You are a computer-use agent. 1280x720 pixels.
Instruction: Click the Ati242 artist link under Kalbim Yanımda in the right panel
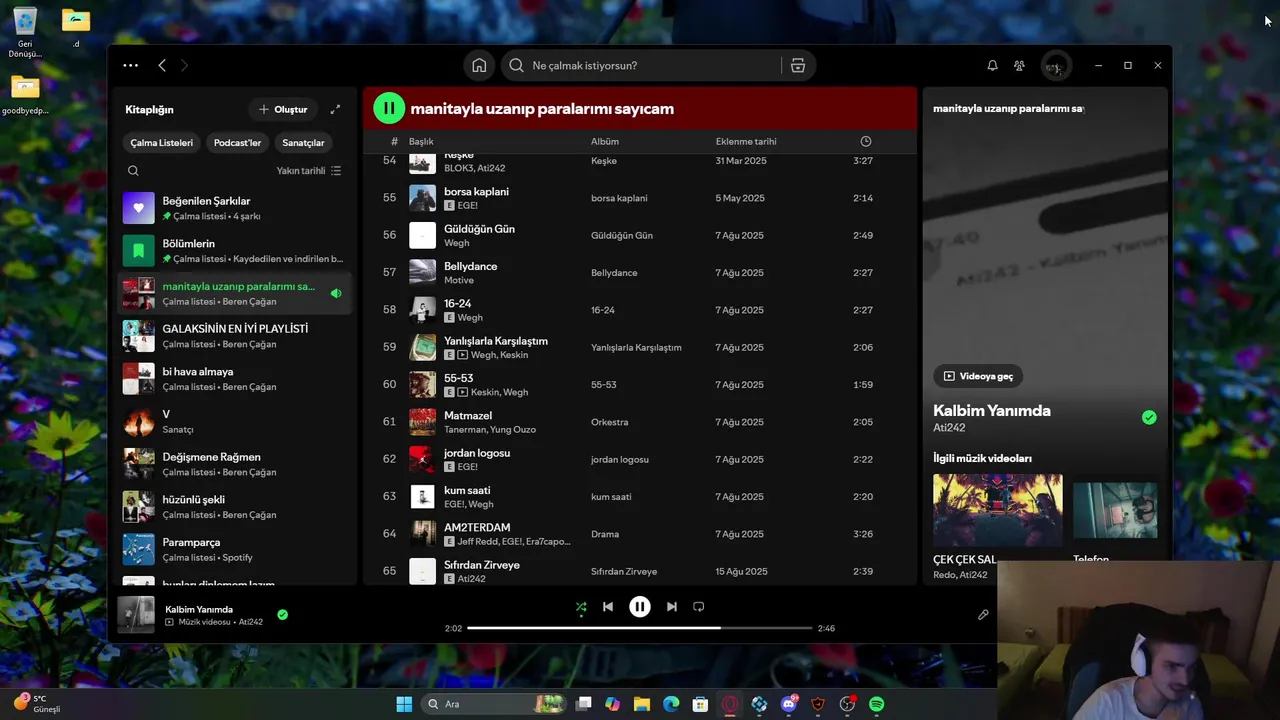click(x=949, y=428)
